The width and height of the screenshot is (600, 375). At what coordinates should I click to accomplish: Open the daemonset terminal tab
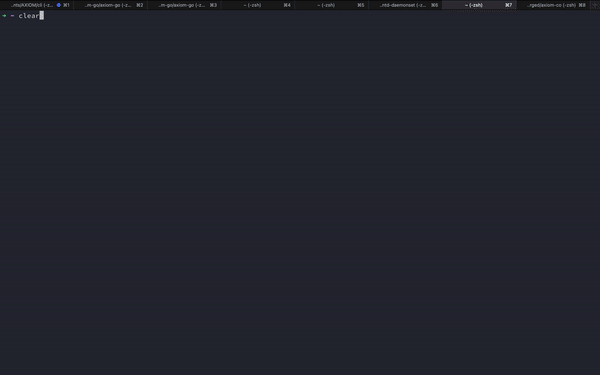coord(405,5)
